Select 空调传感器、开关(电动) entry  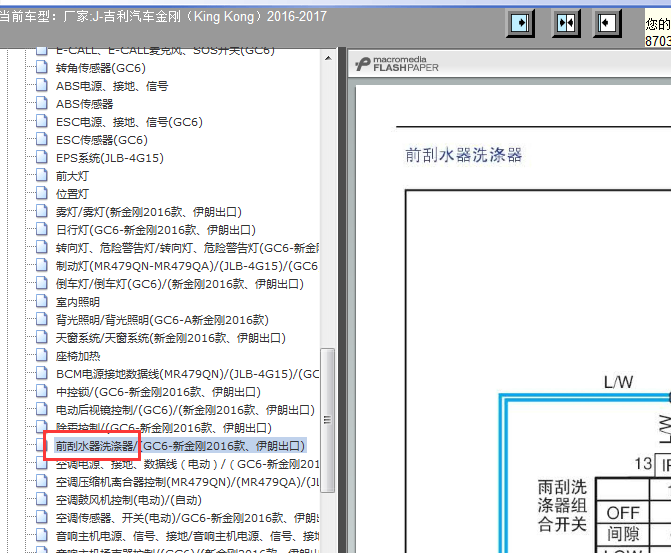187,518
